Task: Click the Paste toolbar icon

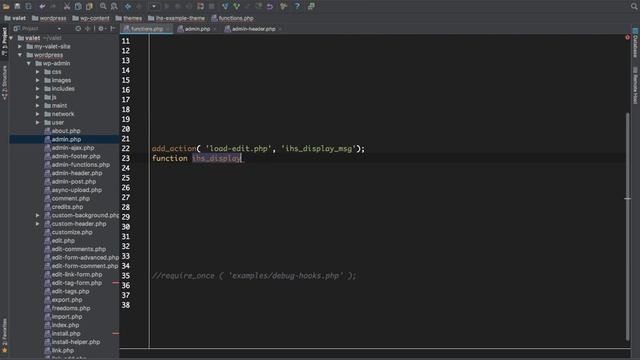Action: click(89, 6)
